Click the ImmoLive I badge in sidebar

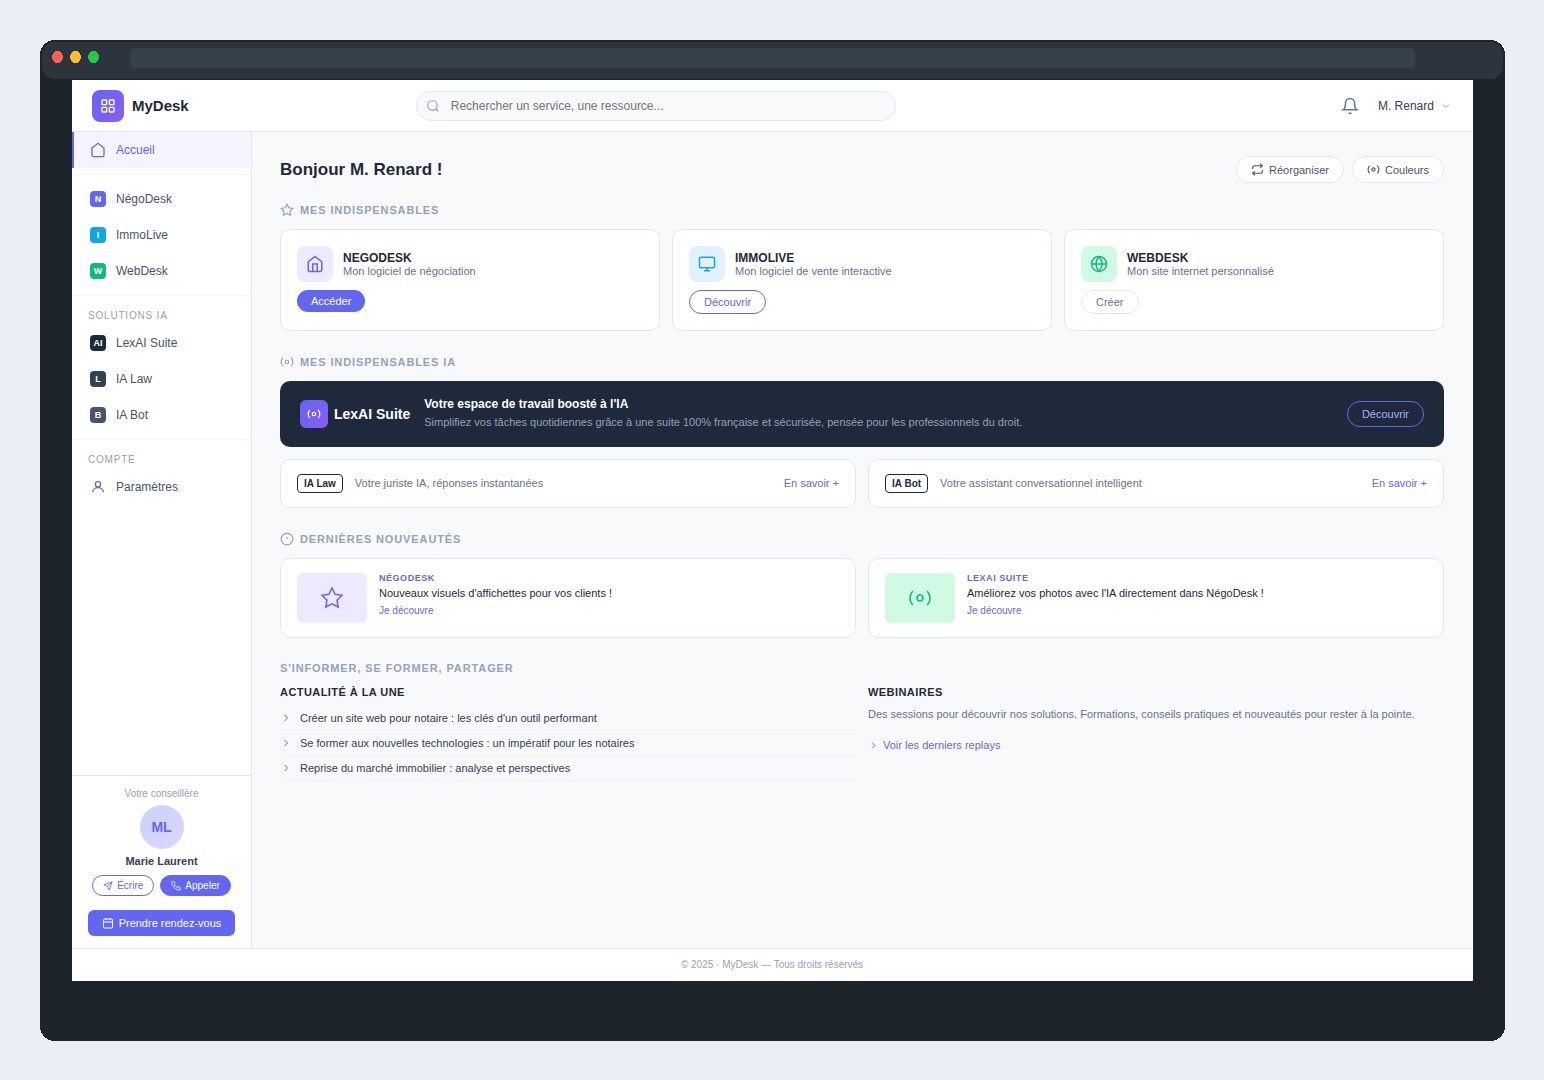(x=98, y=235)
